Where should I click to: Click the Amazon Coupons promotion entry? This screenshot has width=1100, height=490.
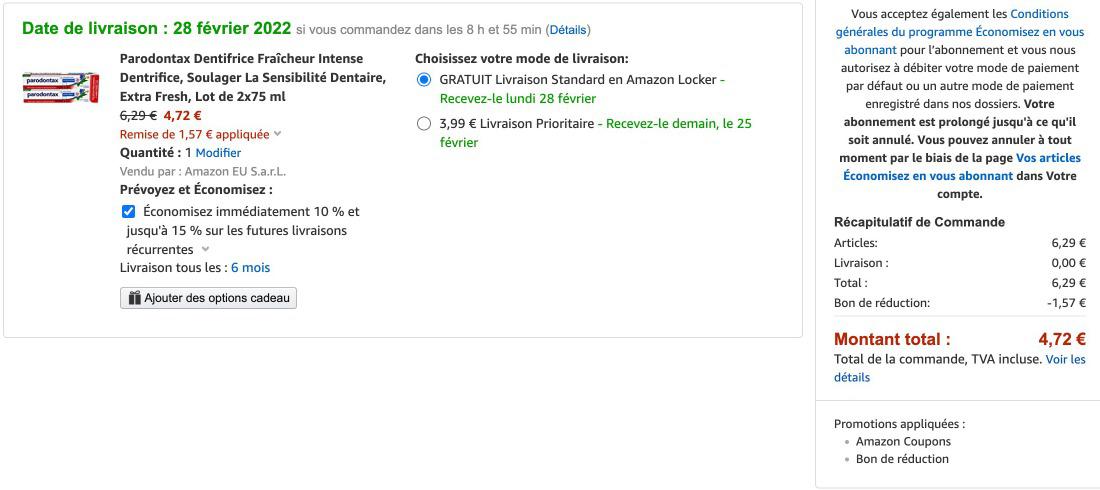903,441
